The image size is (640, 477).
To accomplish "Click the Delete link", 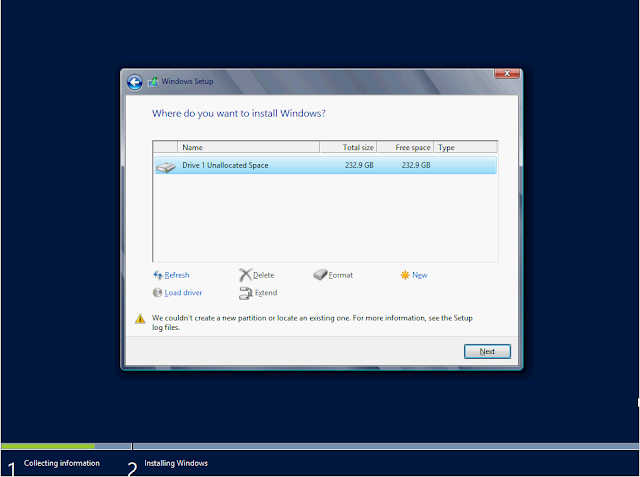I will point(263,275).
